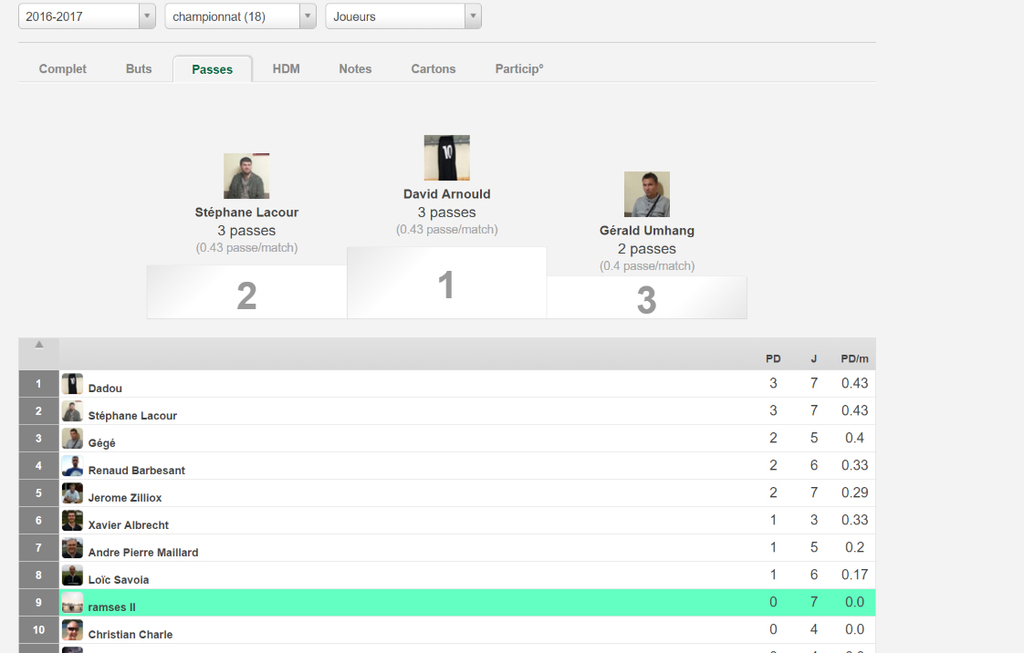Select the Buts tab

(139, 69)
